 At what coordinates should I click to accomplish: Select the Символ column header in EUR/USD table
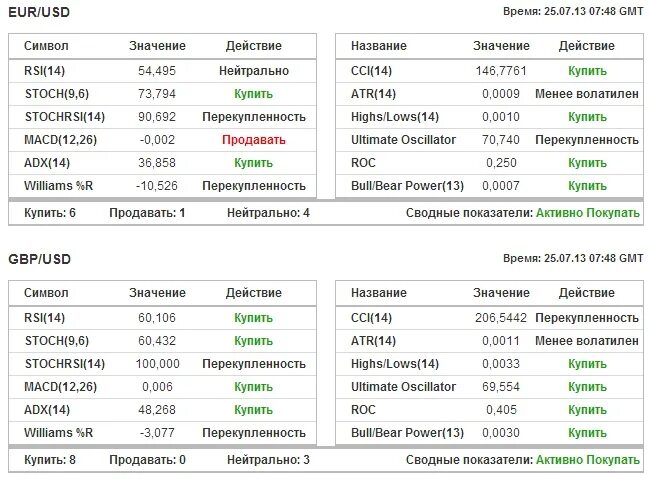46,46
